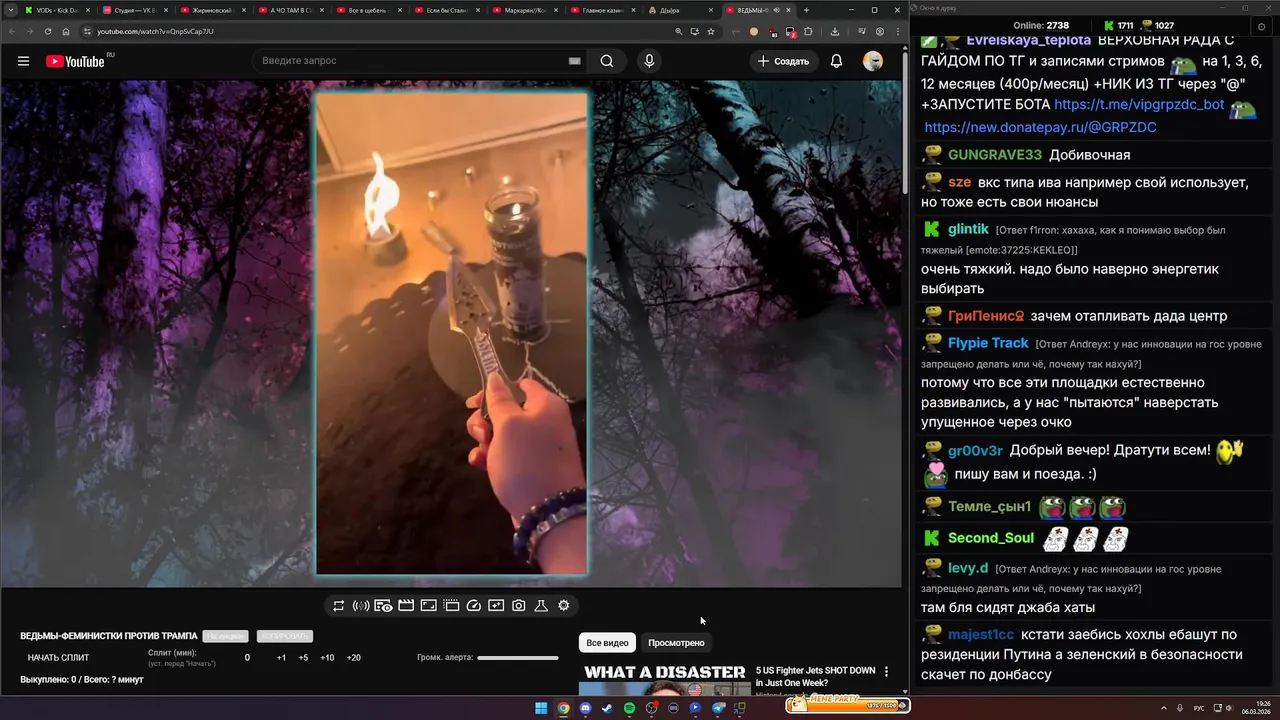Viewport: 1280px width, 720px height.
Task: Open YouTube notifications bell
Action: [836, 61]
